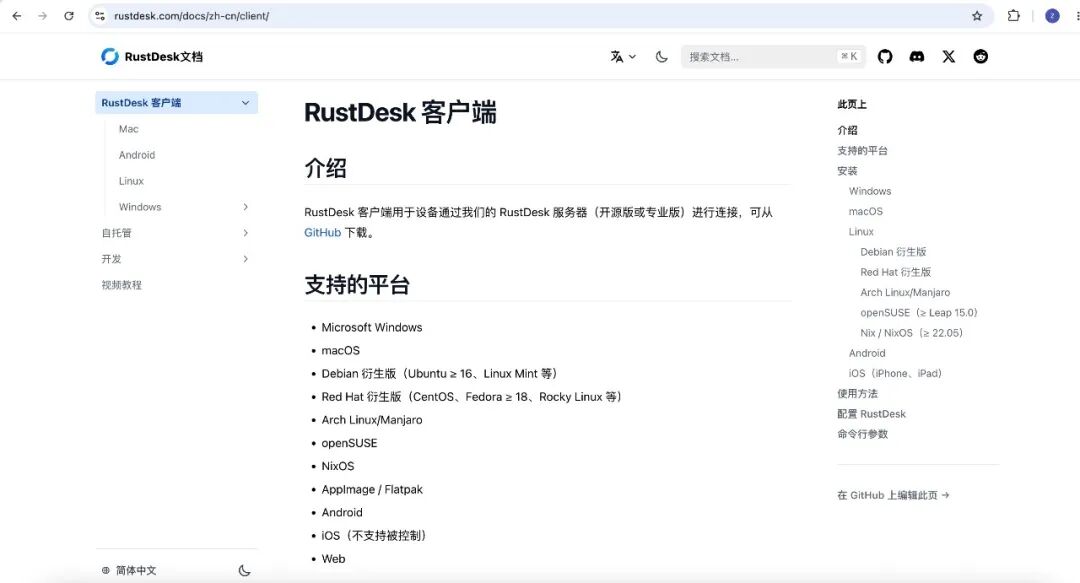Jump to 使用方法 in page outline
Viewport: 1080px width, 583px height.
(858, 393)
